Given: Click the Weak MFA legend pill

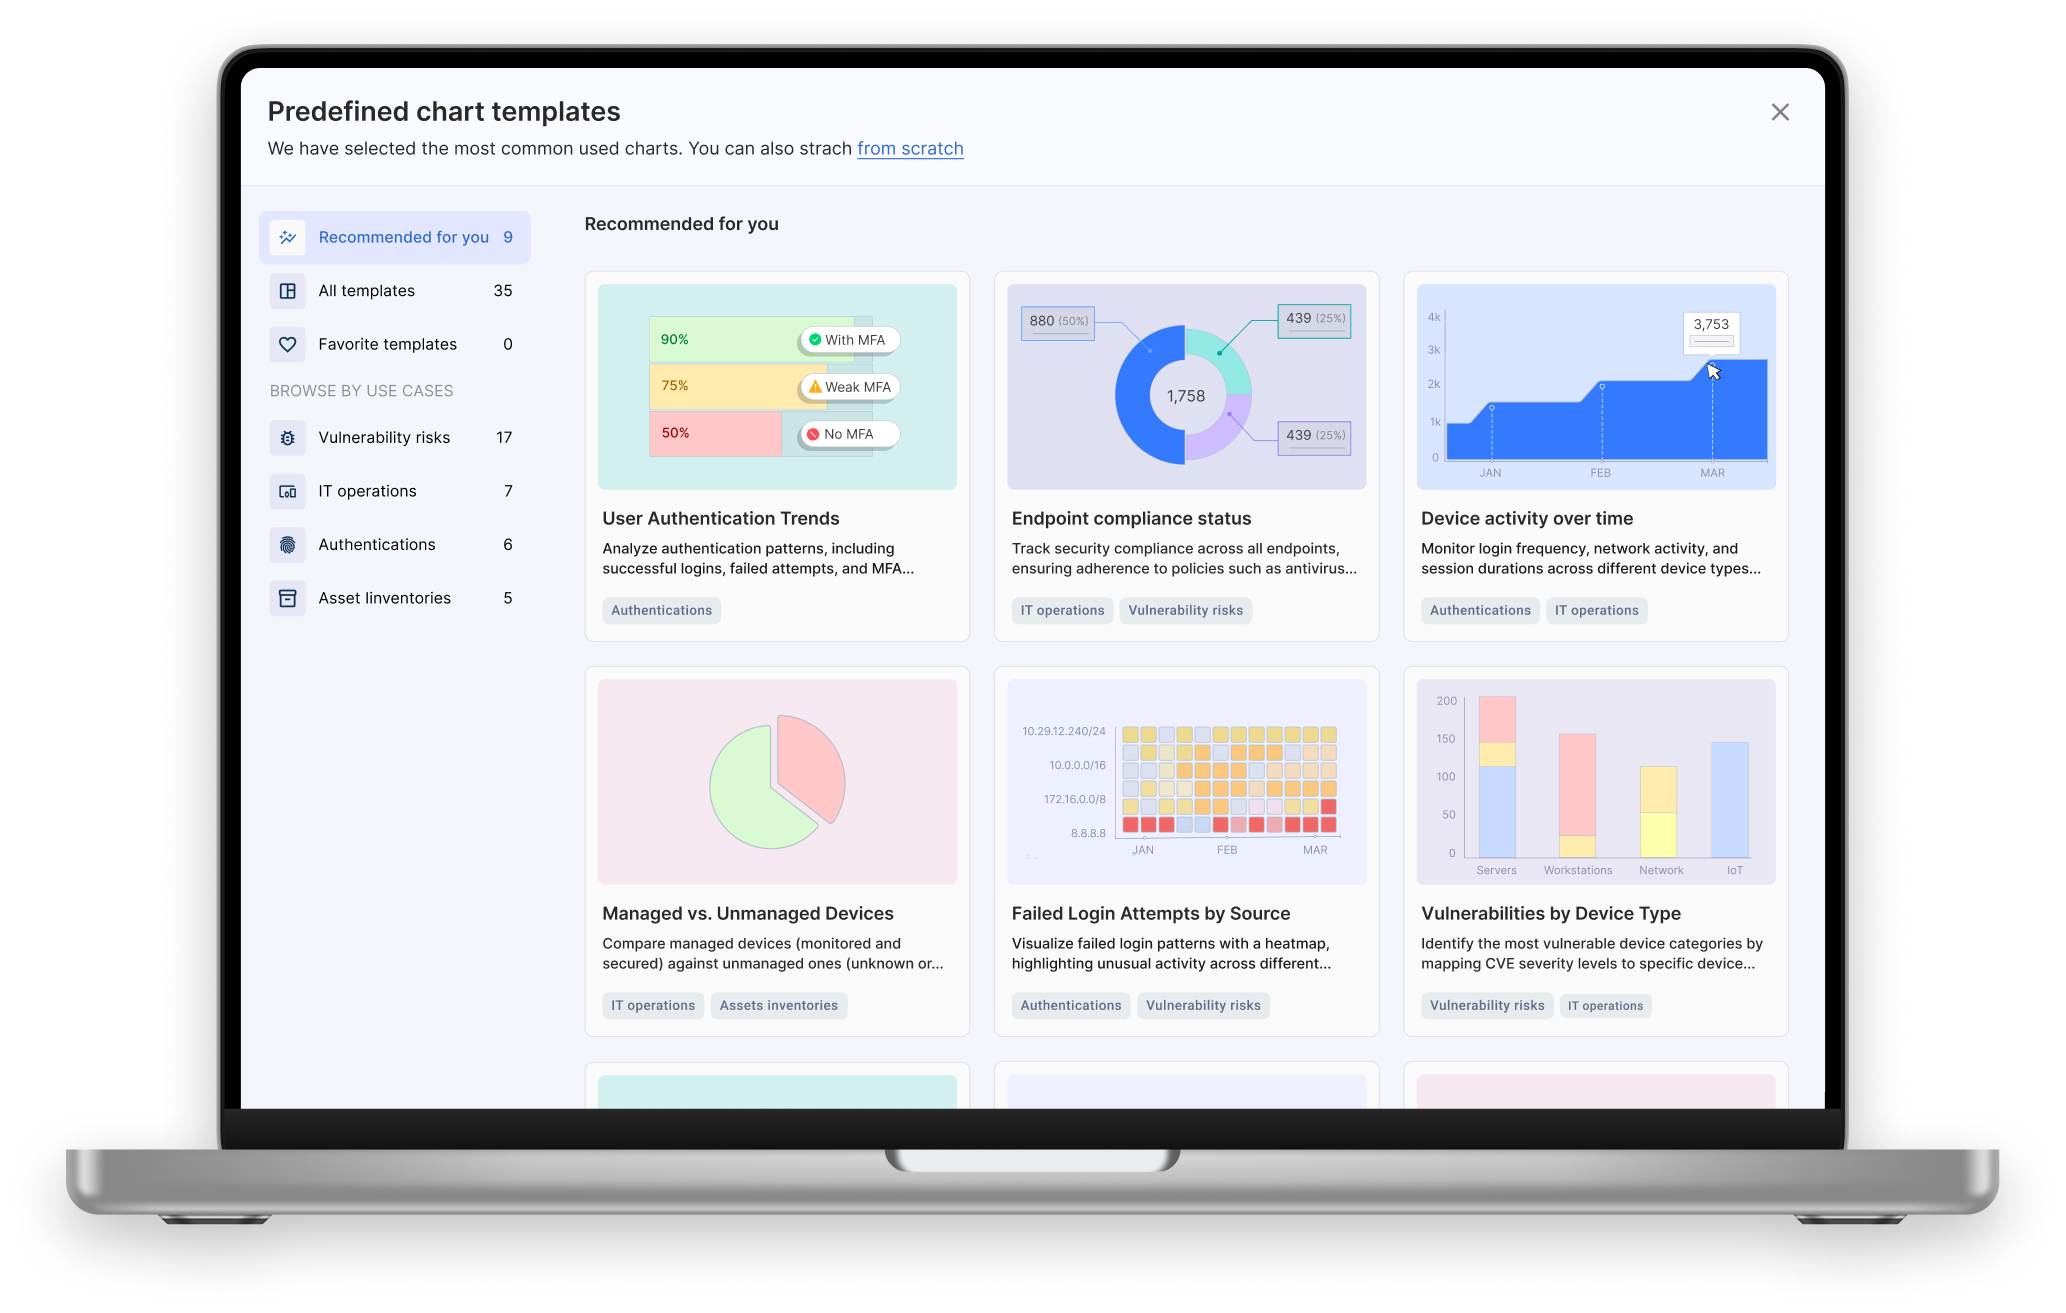Looking at the screenshot, I should [849, 387].
